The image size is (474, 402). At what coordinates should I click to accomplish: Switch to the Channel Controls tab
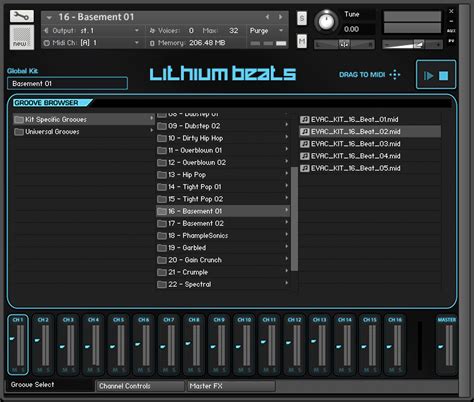coord(140,386)
